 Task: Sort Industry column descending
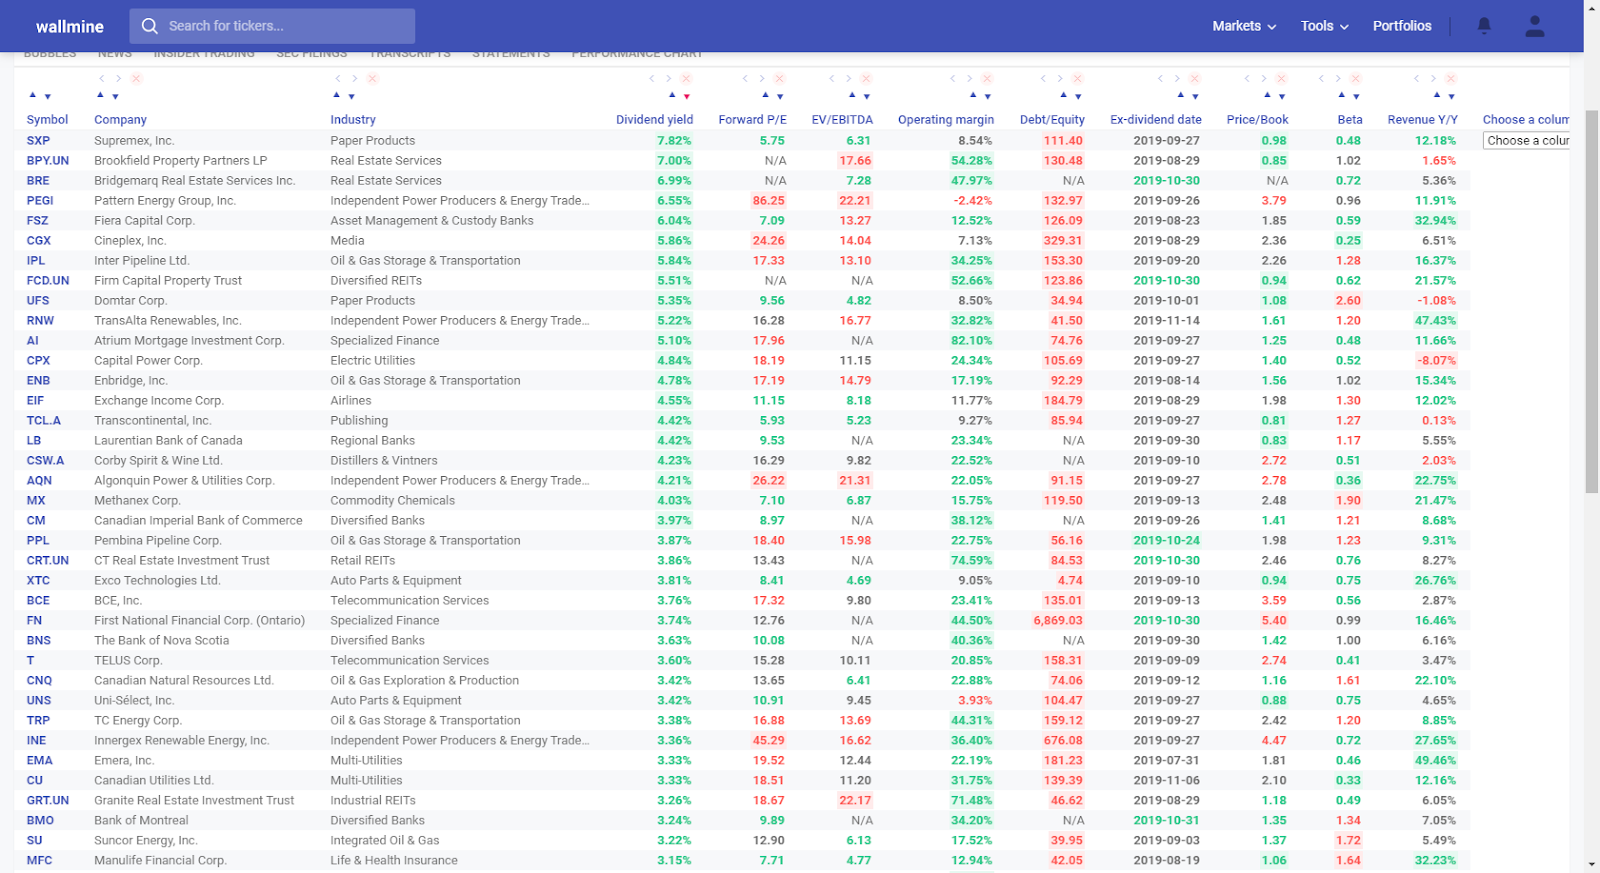351,97
